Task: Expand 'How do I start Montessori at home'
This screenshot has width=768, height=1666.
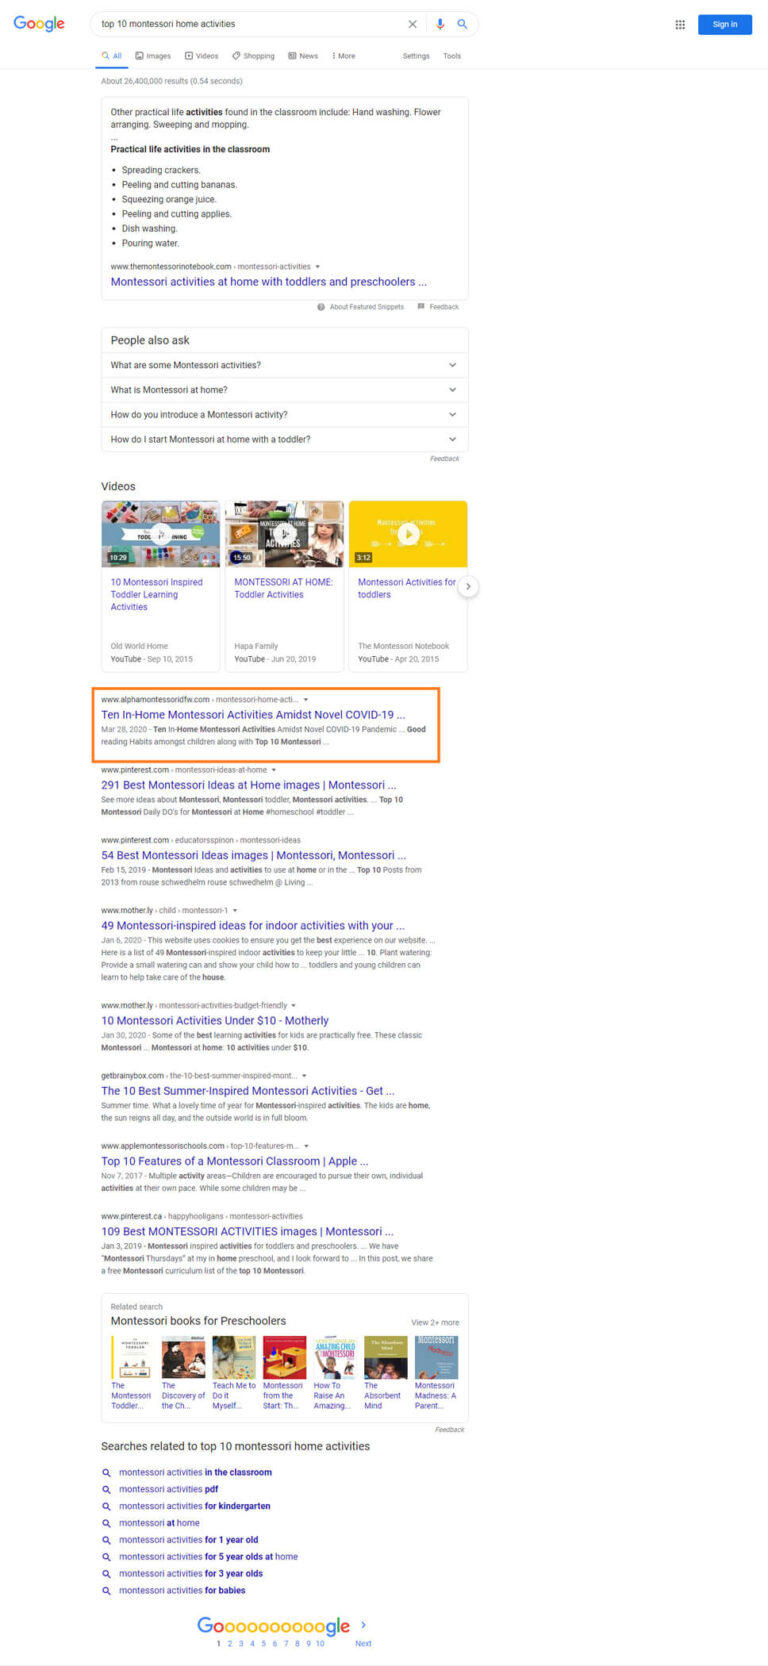Action: (x=284, y=439)
